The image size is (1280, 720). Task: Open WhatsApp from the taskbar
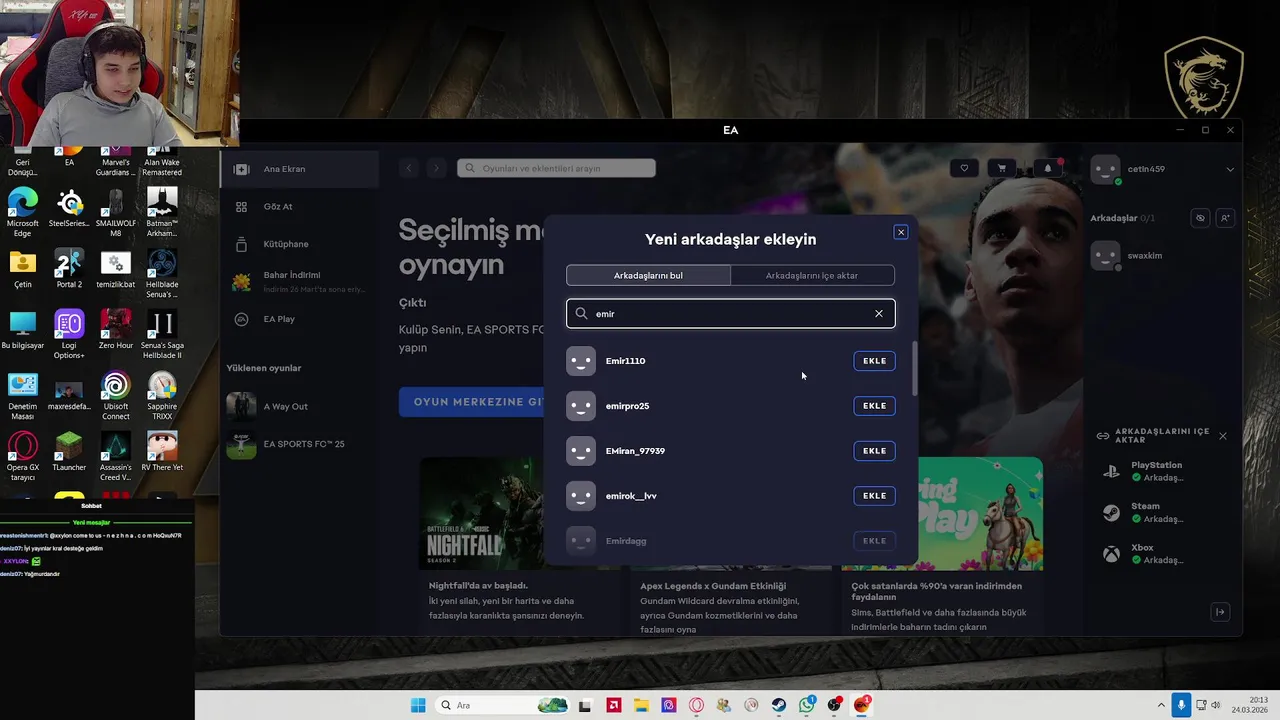tap(807, 705)
